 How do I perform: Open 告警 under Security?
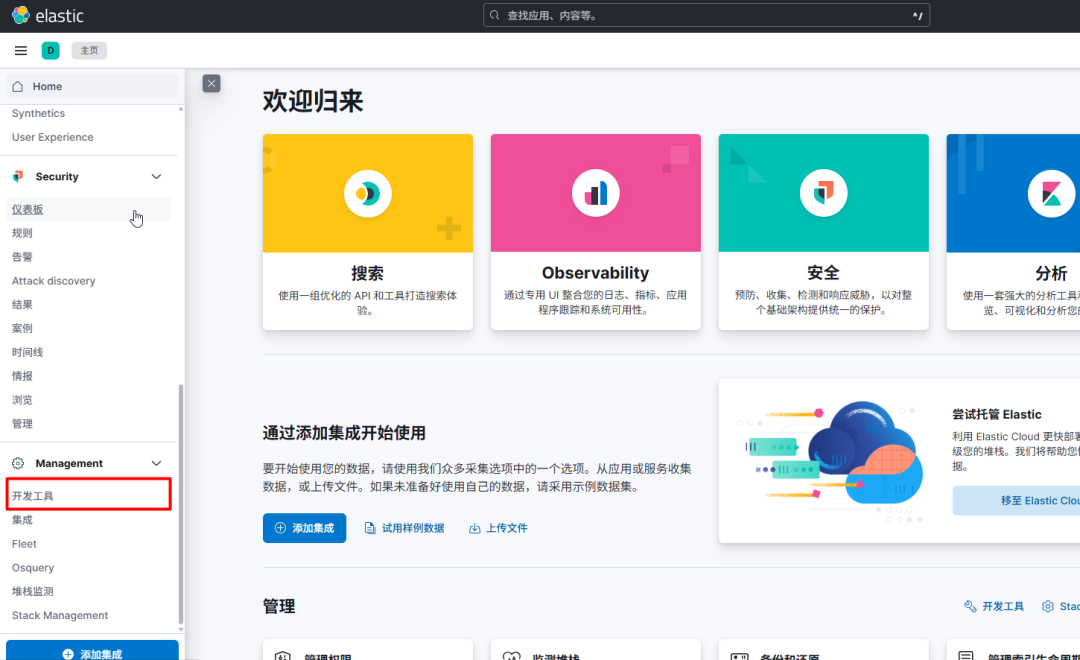coord(22,257)
